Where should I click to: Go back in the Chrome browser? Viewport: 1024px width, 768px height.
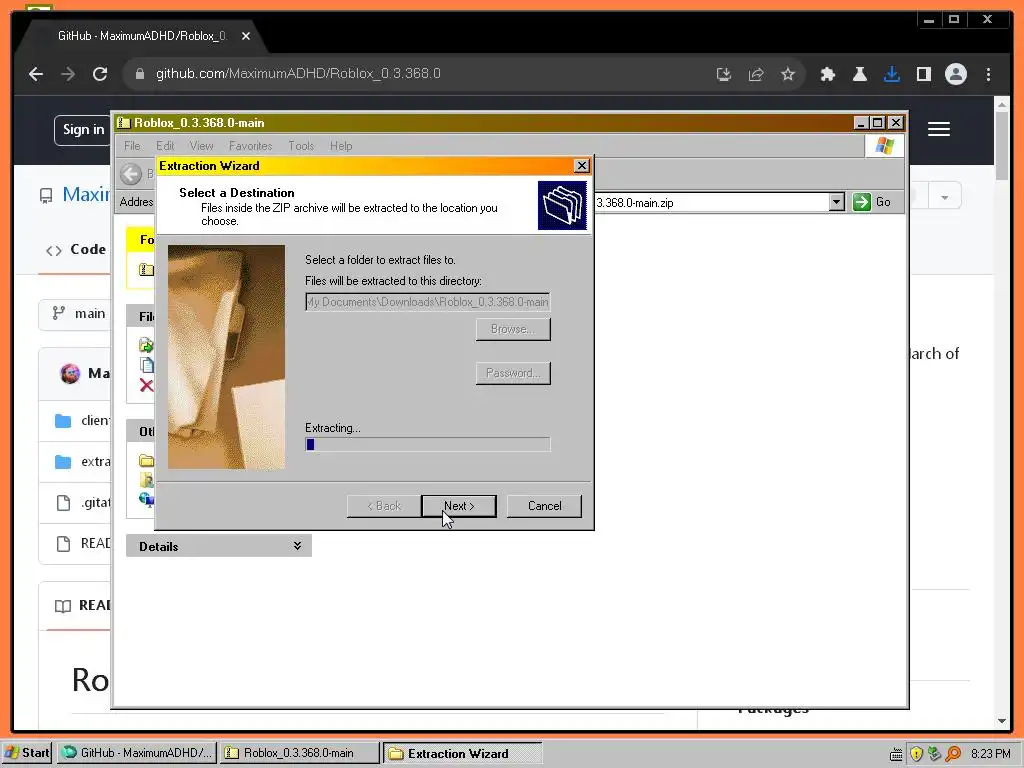(x=36, y=74)
